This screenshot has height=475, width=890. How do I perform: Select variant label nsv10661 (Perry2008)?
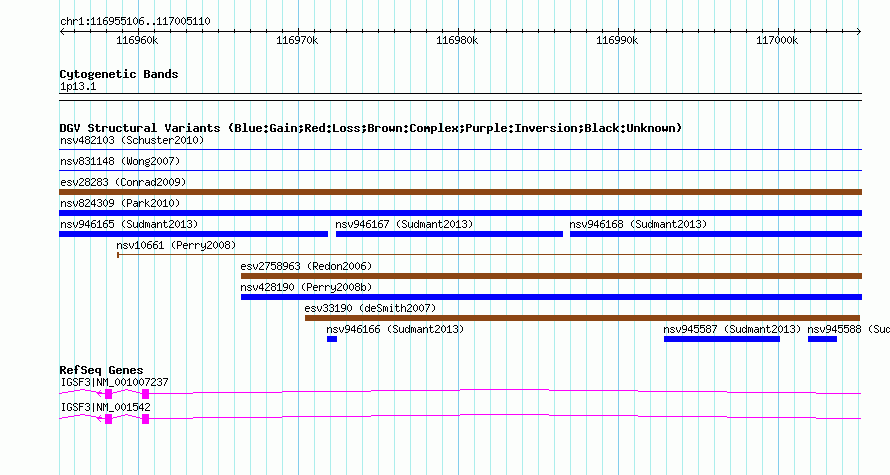click(x=176, y=245)
